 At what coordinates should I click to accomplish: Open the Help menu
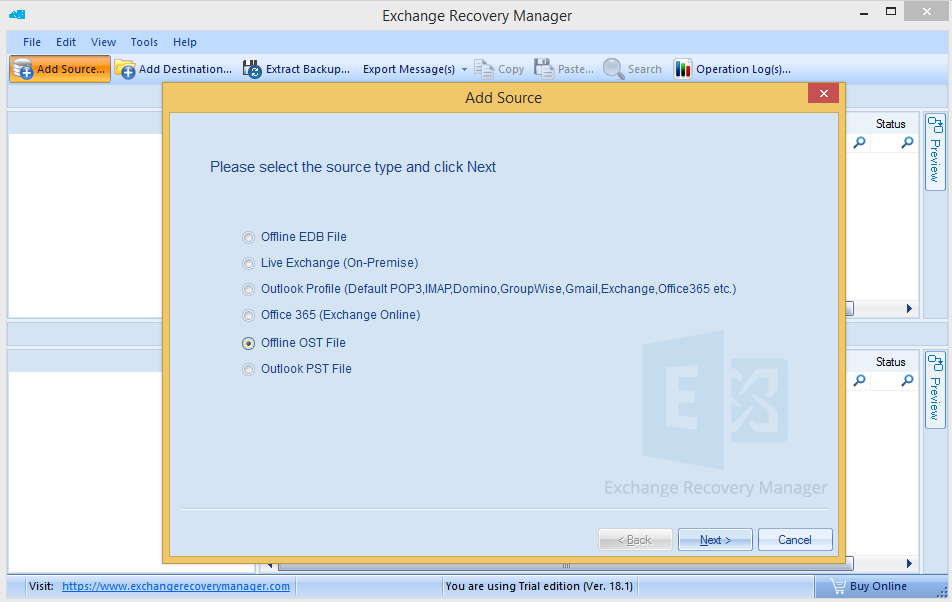tap(185, 42)
